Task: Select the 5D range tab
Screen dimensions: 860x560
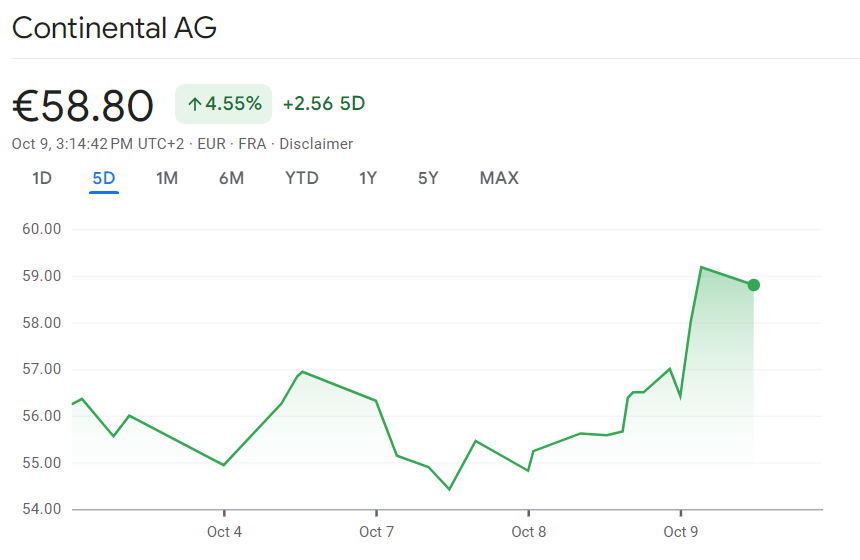Action: (x=104, y=178)
